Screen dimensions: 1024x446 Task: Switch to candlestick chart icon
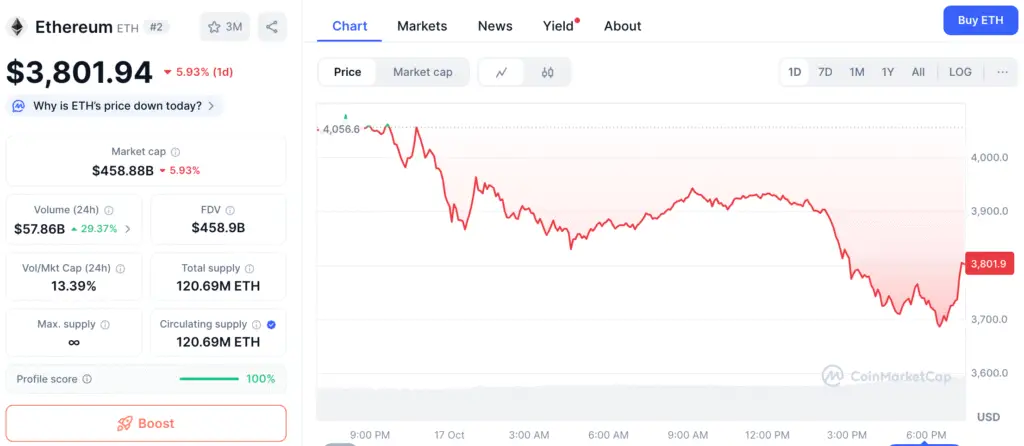[x=547, y=72]
